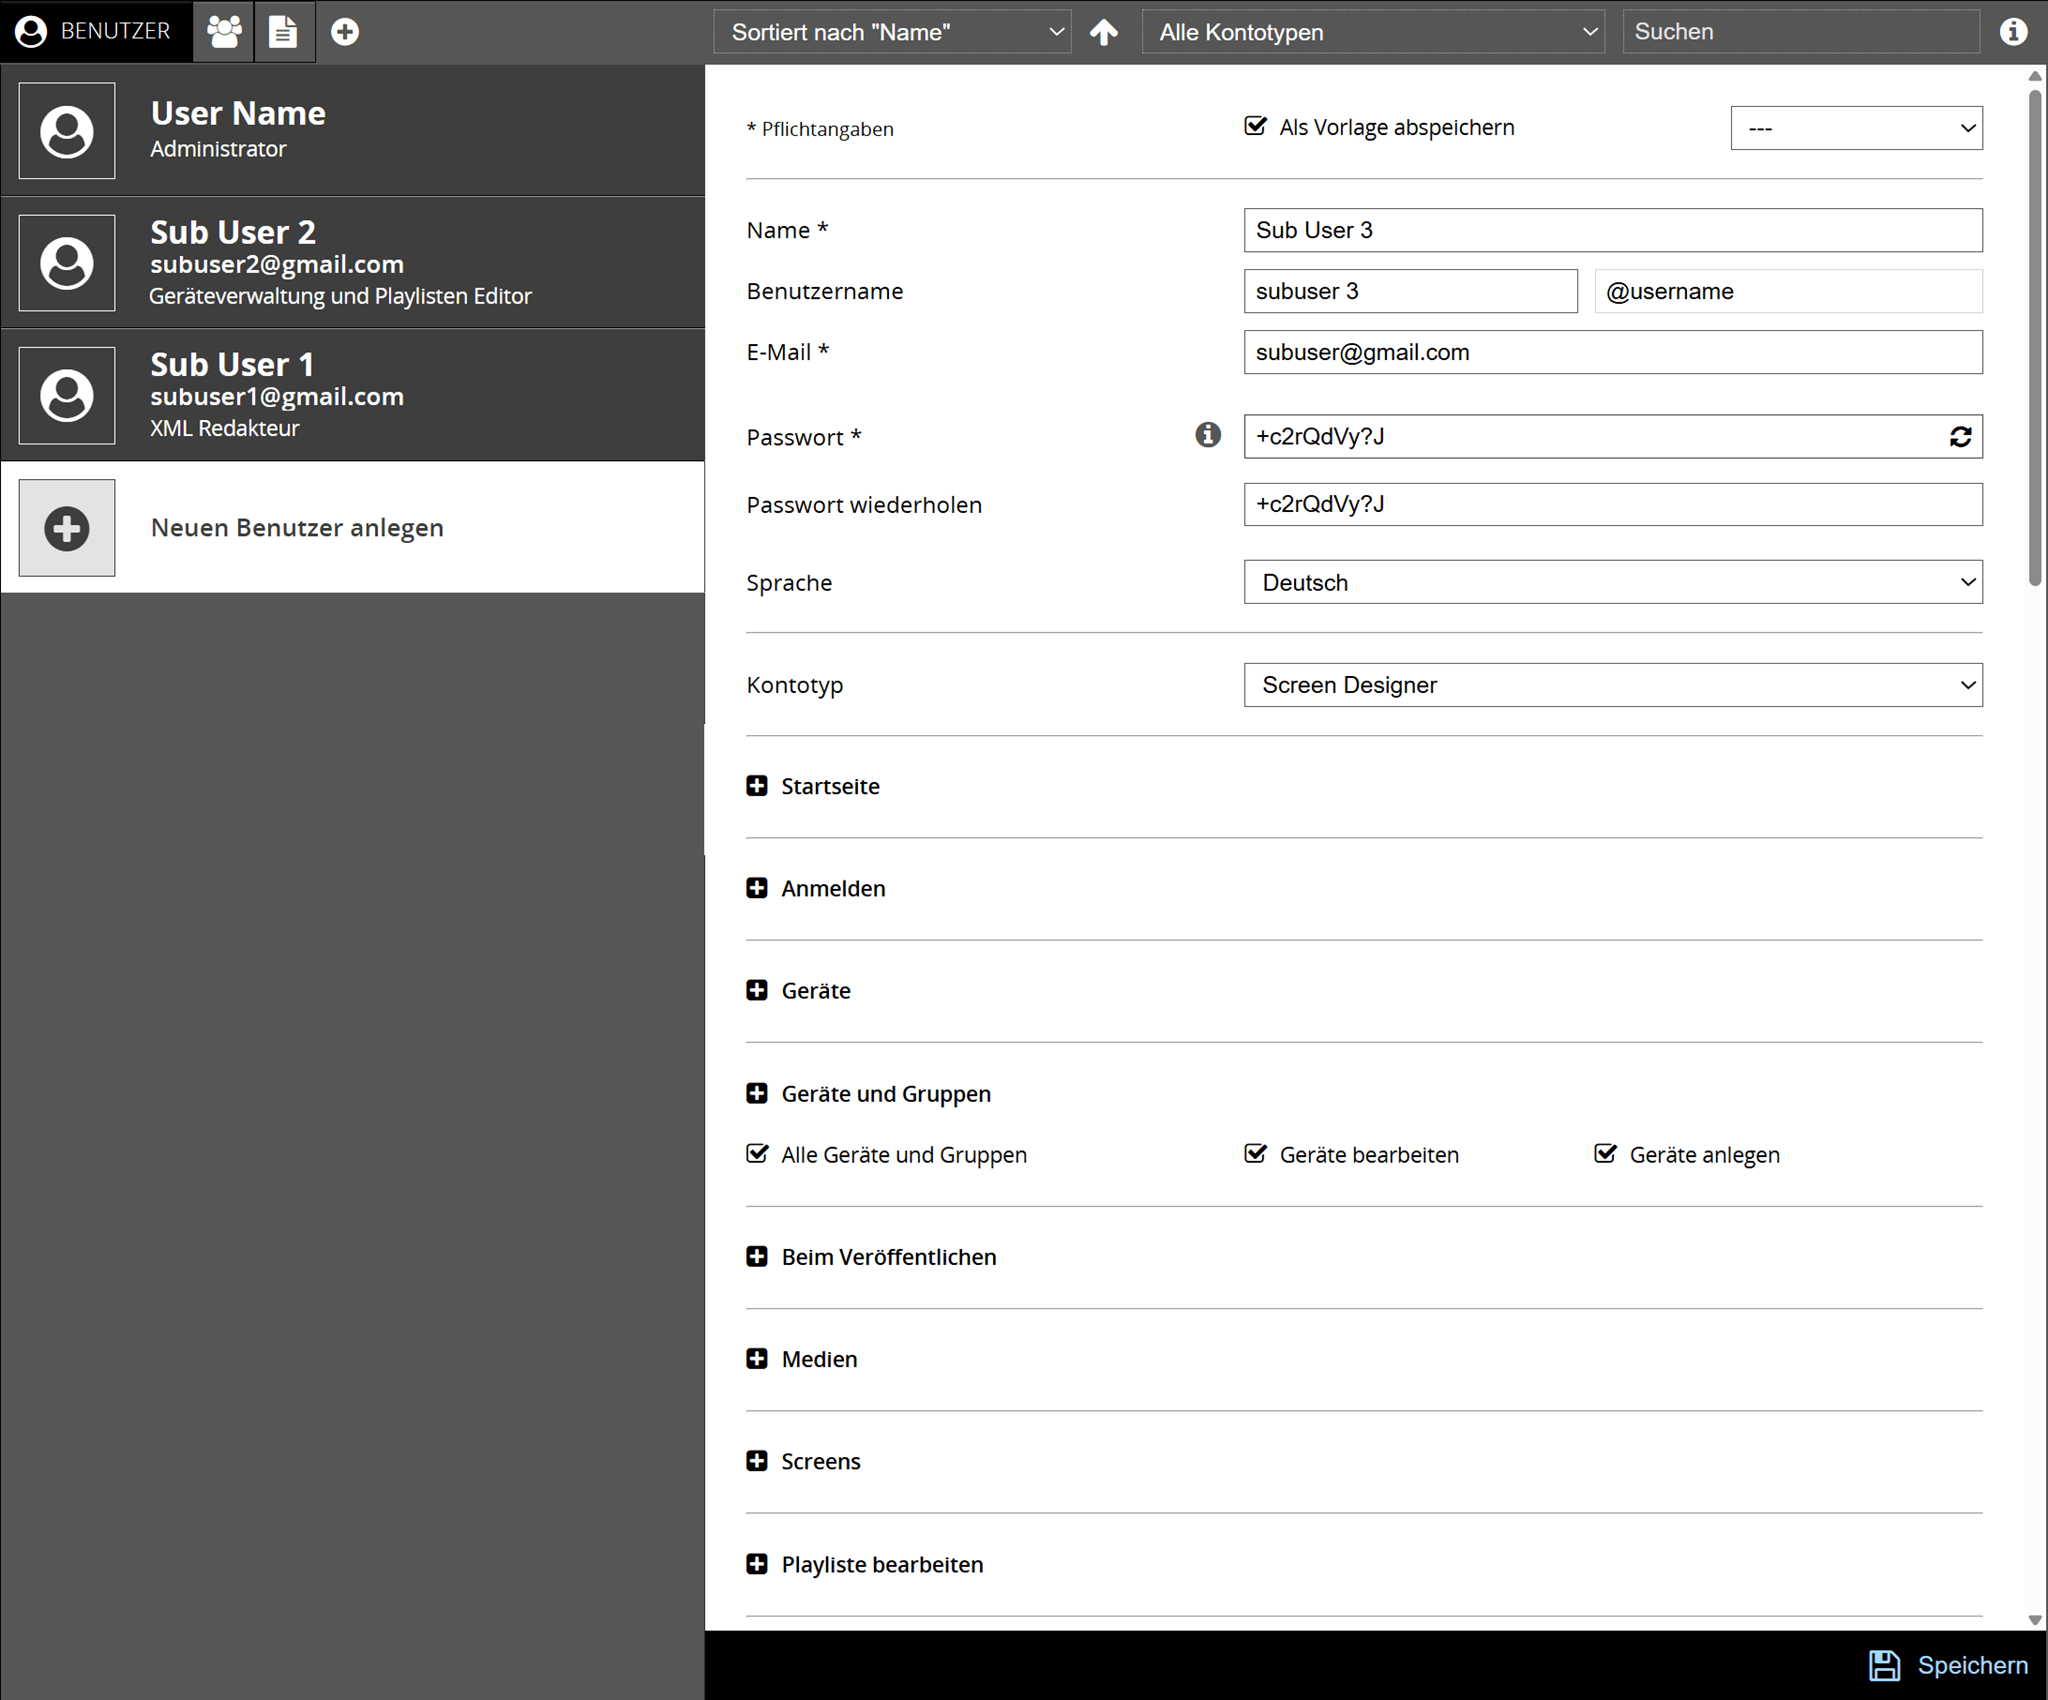Click the vertical scrollbar thumb
Viewport: 2048px width, 1700px height.
[x=2034, y=335]
